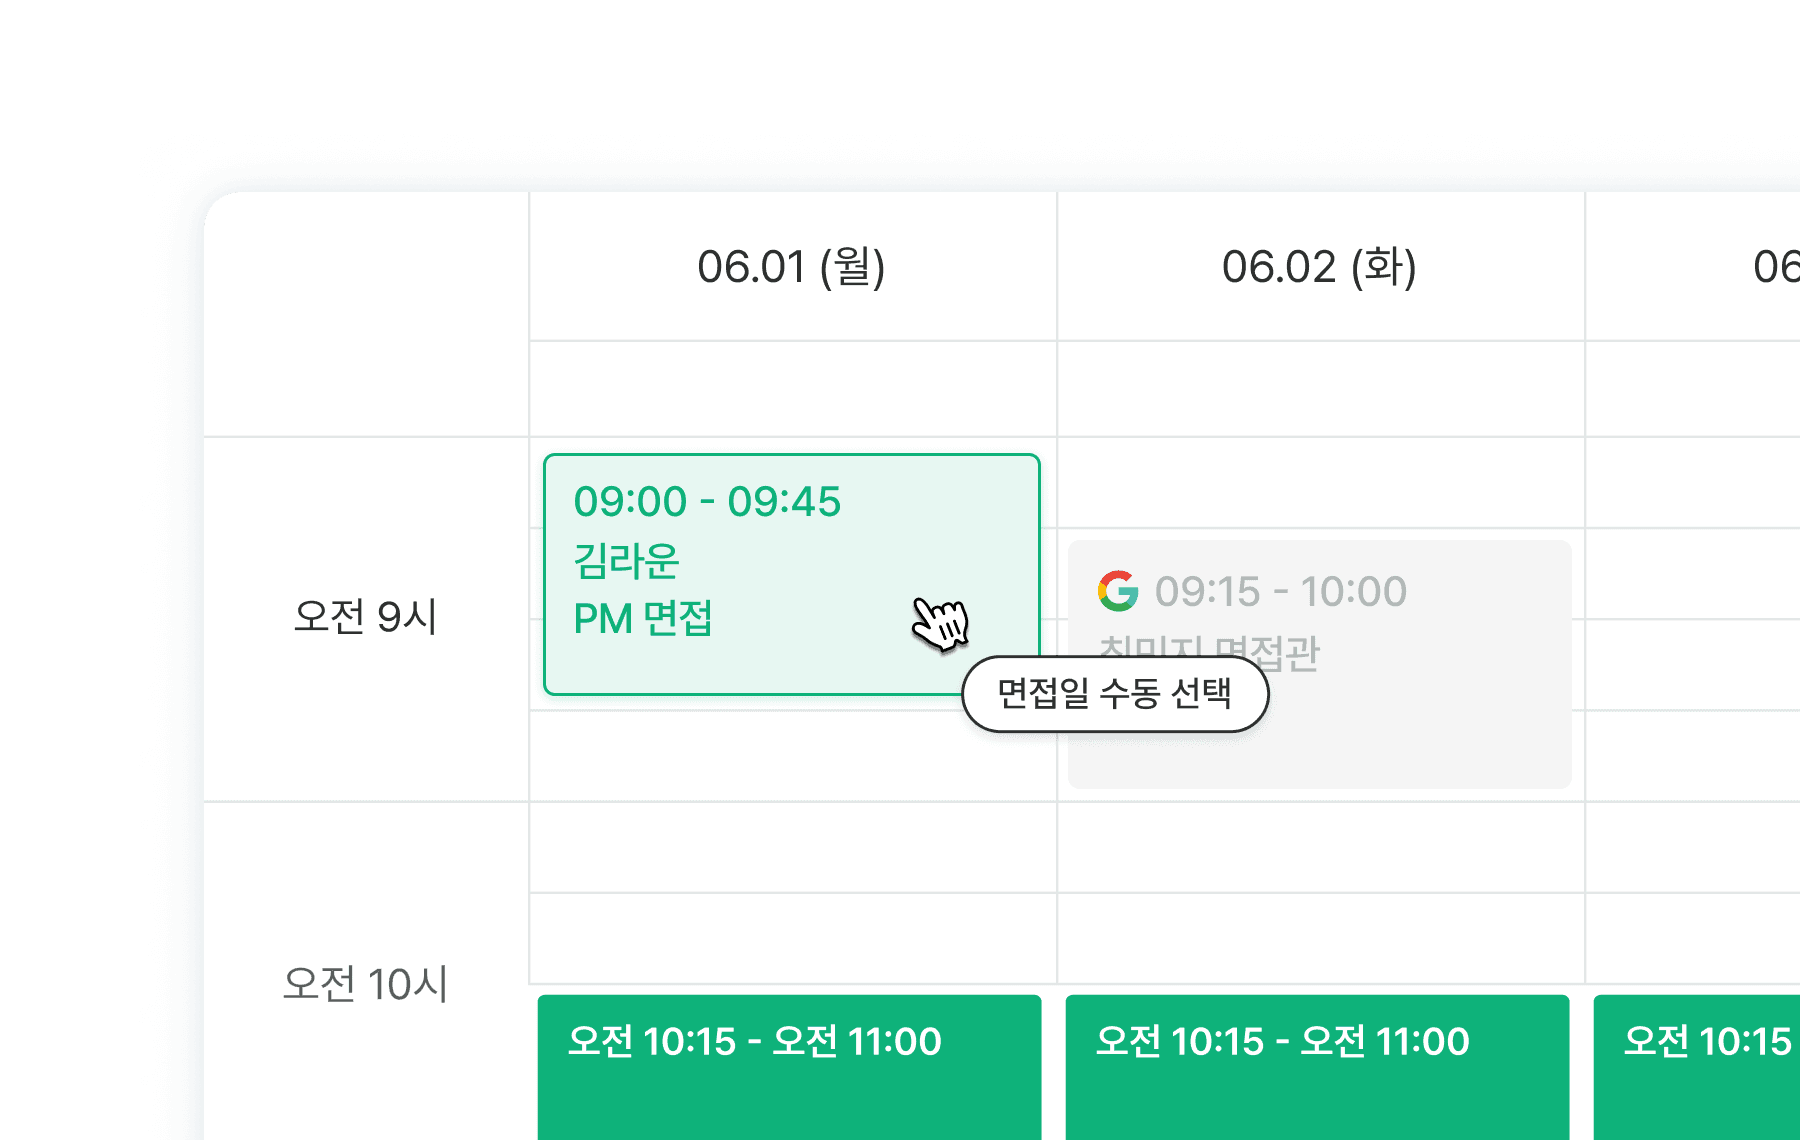This screenshot has width=1800, height=1140.
Task: Click the Google Calendar icon on the grayed event
Action: click(1117, 592)
